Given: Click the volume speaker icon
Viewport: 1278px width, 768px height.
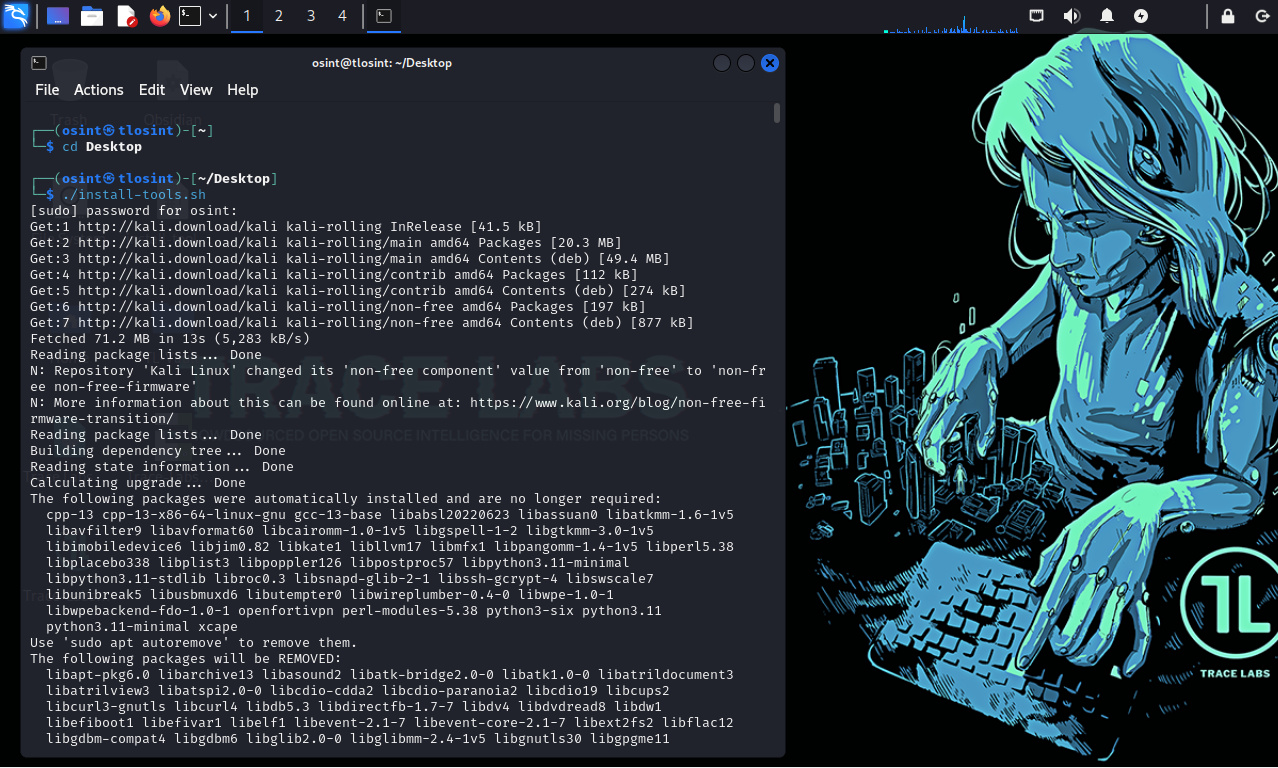Looking at the screenshot, I should 1071,16.
